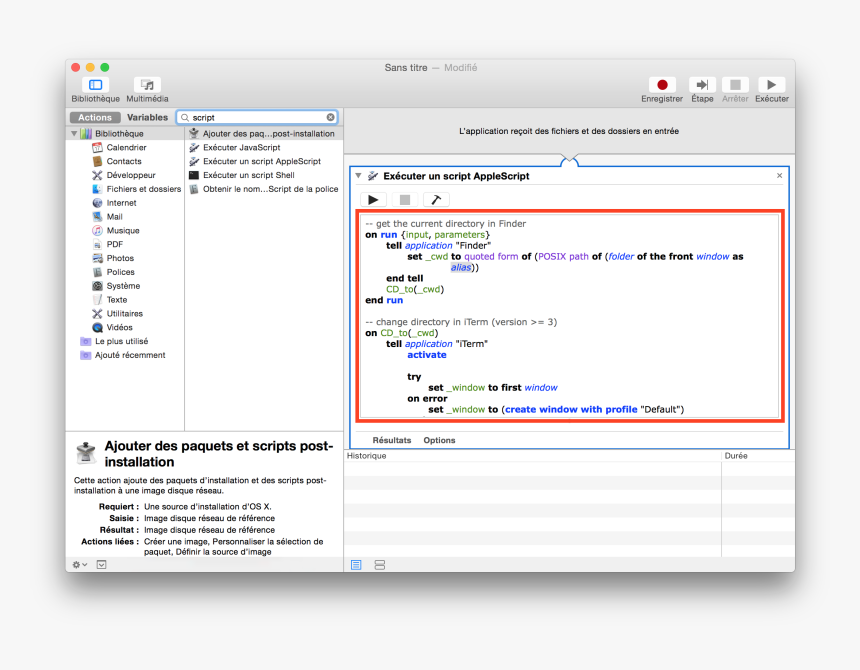Image resolution: width=860 pixels, height=670 pixels.
Task: Select Ajouter des paq...post-installation action
Action: (x=264, y=133)
